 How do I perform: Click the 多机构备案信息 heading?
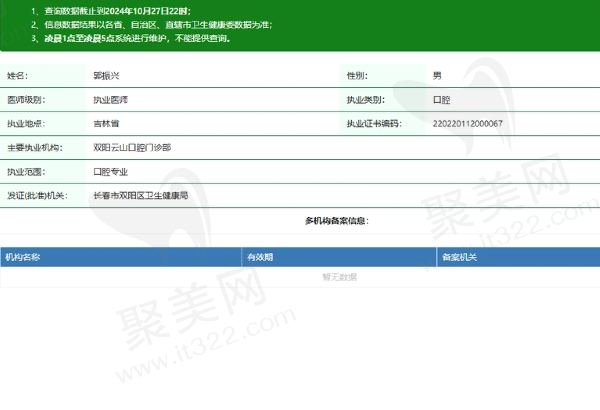point(337,221)
